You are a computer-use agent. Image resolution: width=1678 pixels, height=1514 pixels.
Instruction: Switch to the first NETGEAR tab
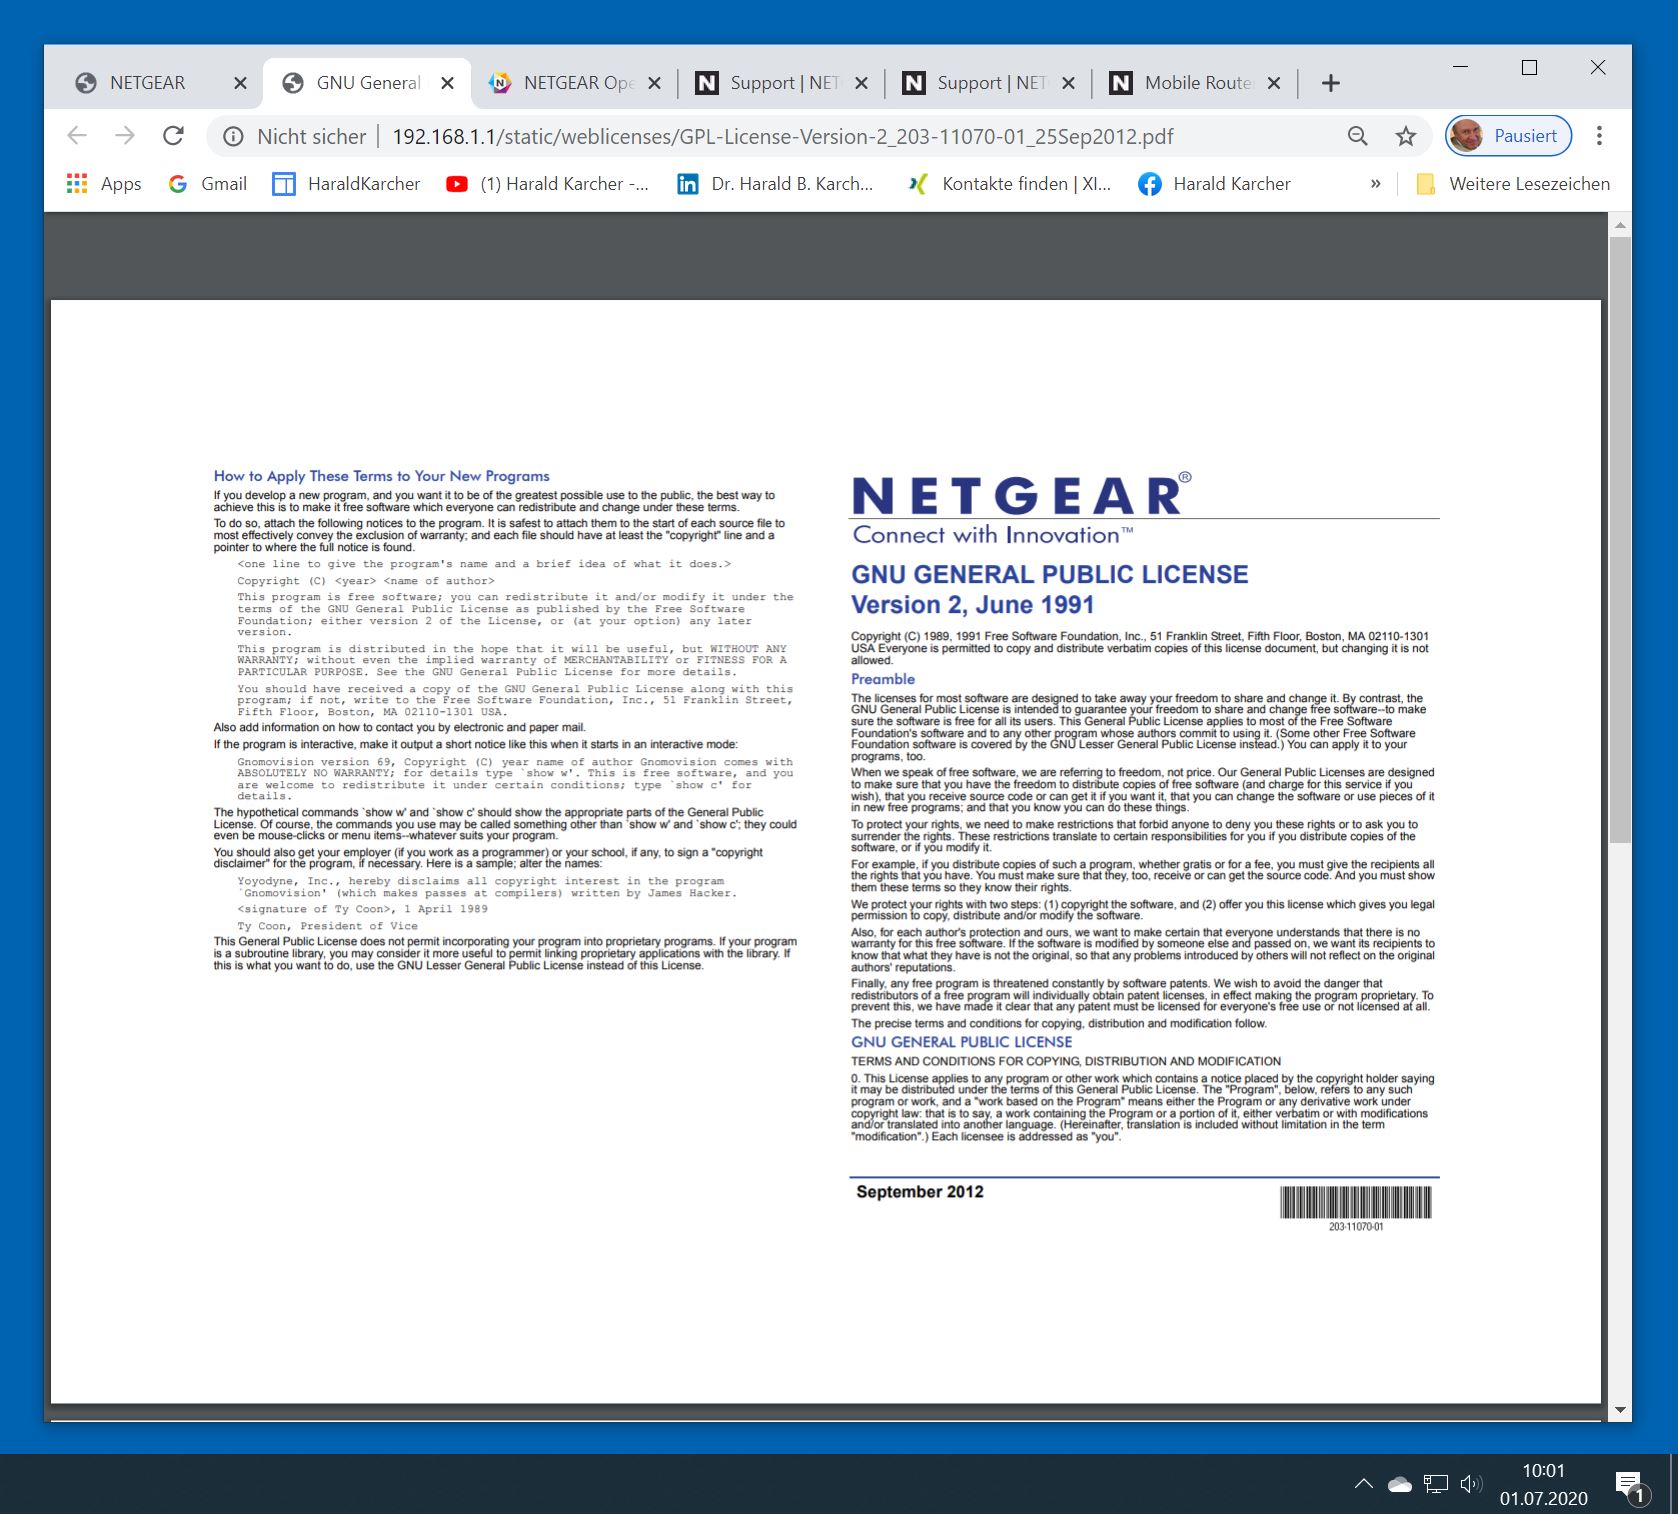pos(147,83)
